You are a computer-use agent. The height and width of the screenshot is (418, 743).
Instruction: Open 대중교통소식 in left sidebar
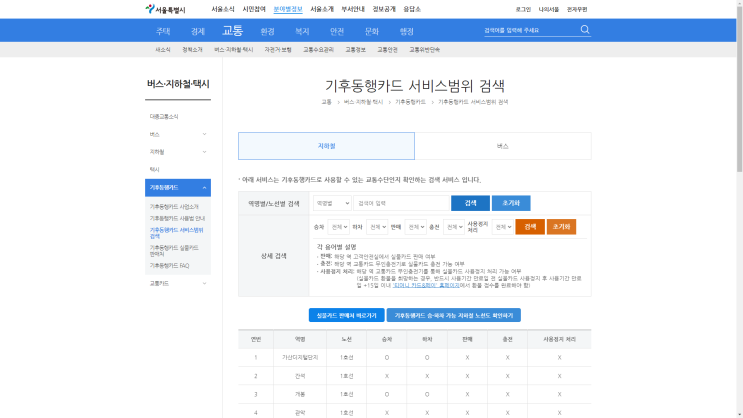tap(164, 117)
